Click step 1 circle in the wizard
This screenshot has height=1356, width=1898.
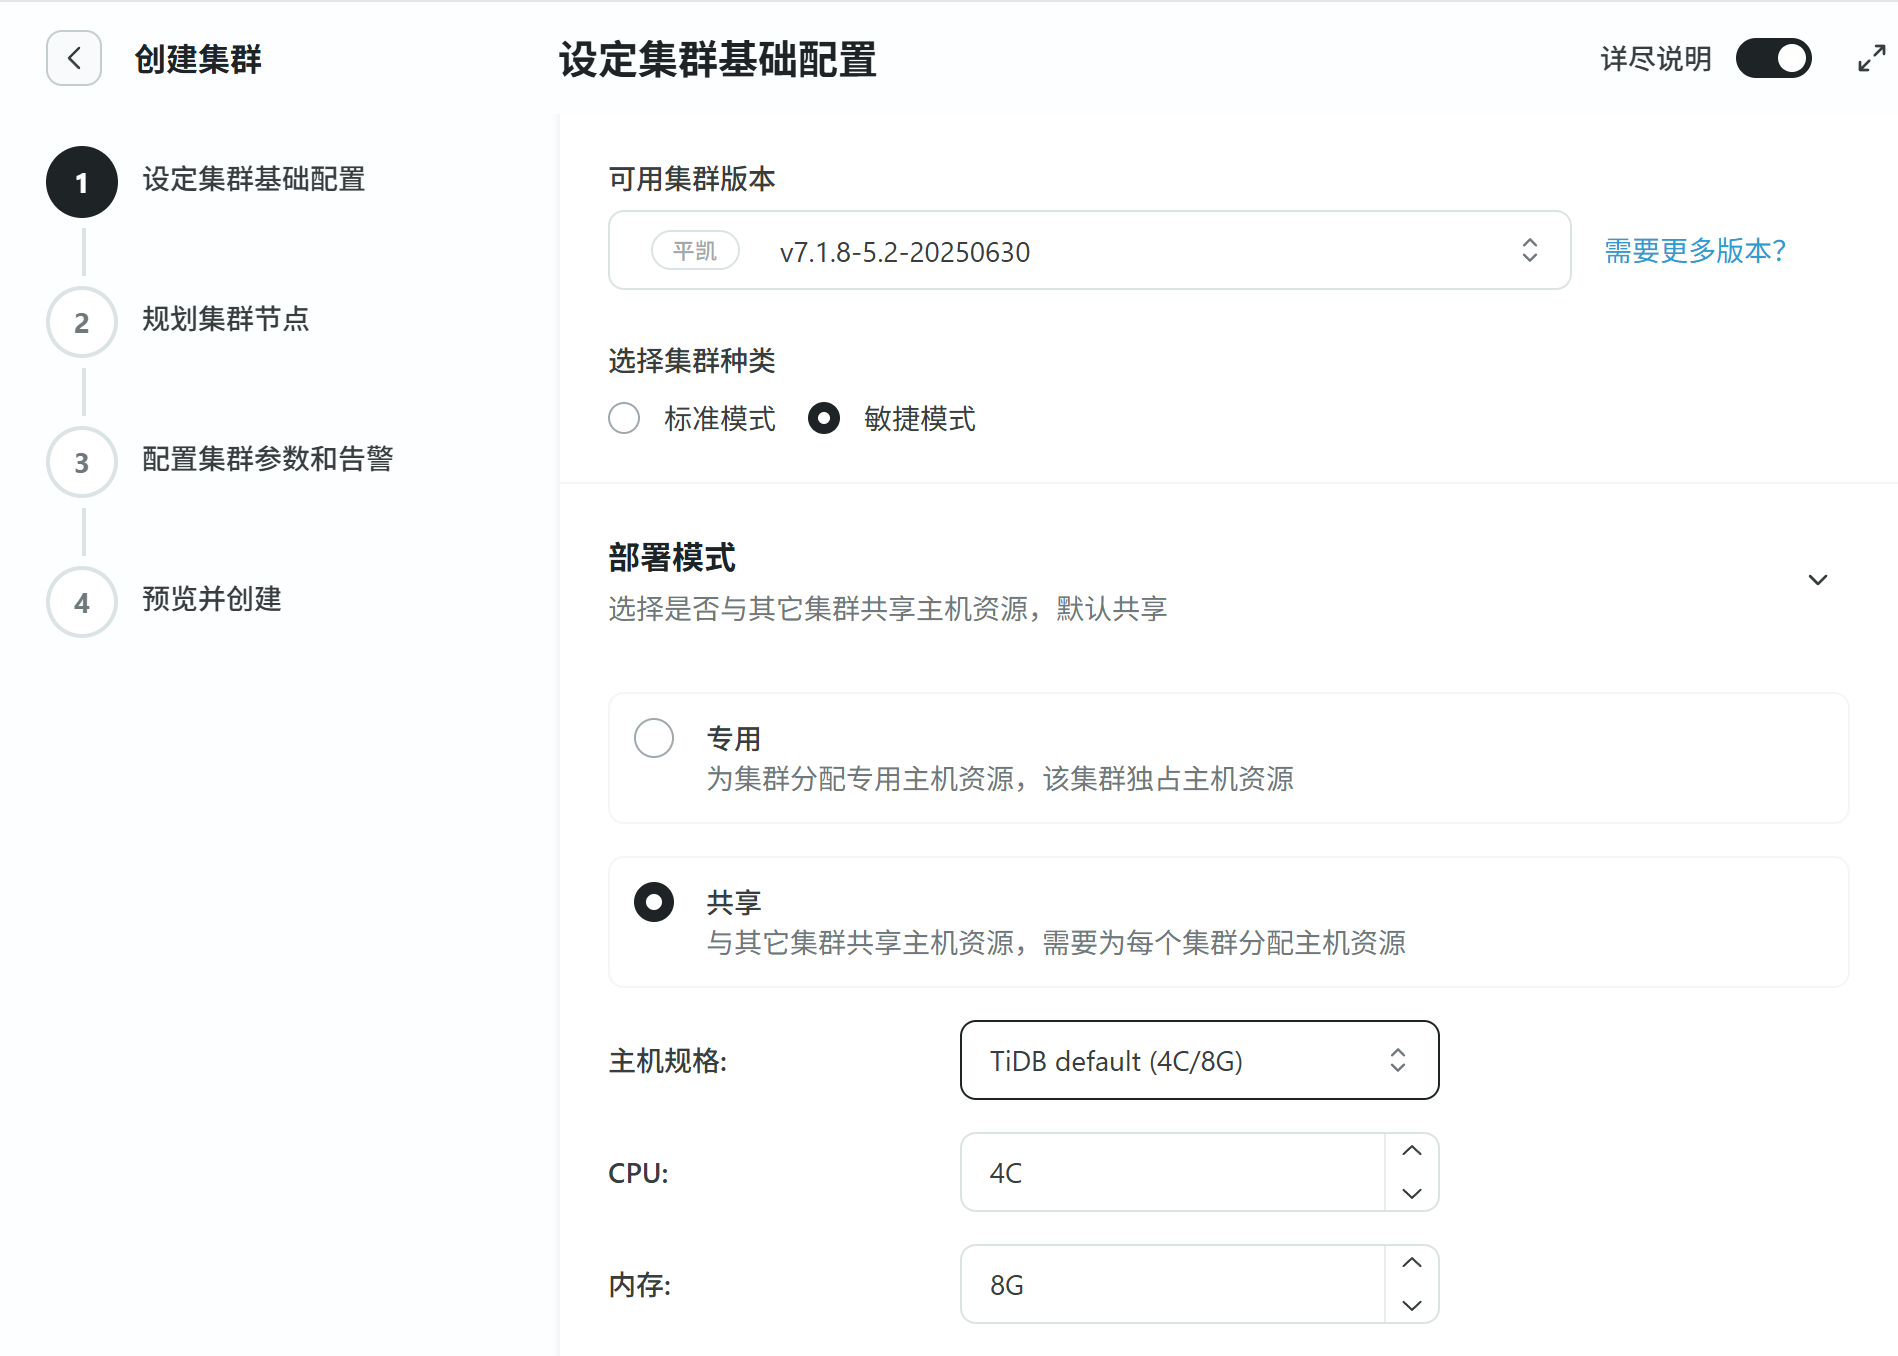82,183
